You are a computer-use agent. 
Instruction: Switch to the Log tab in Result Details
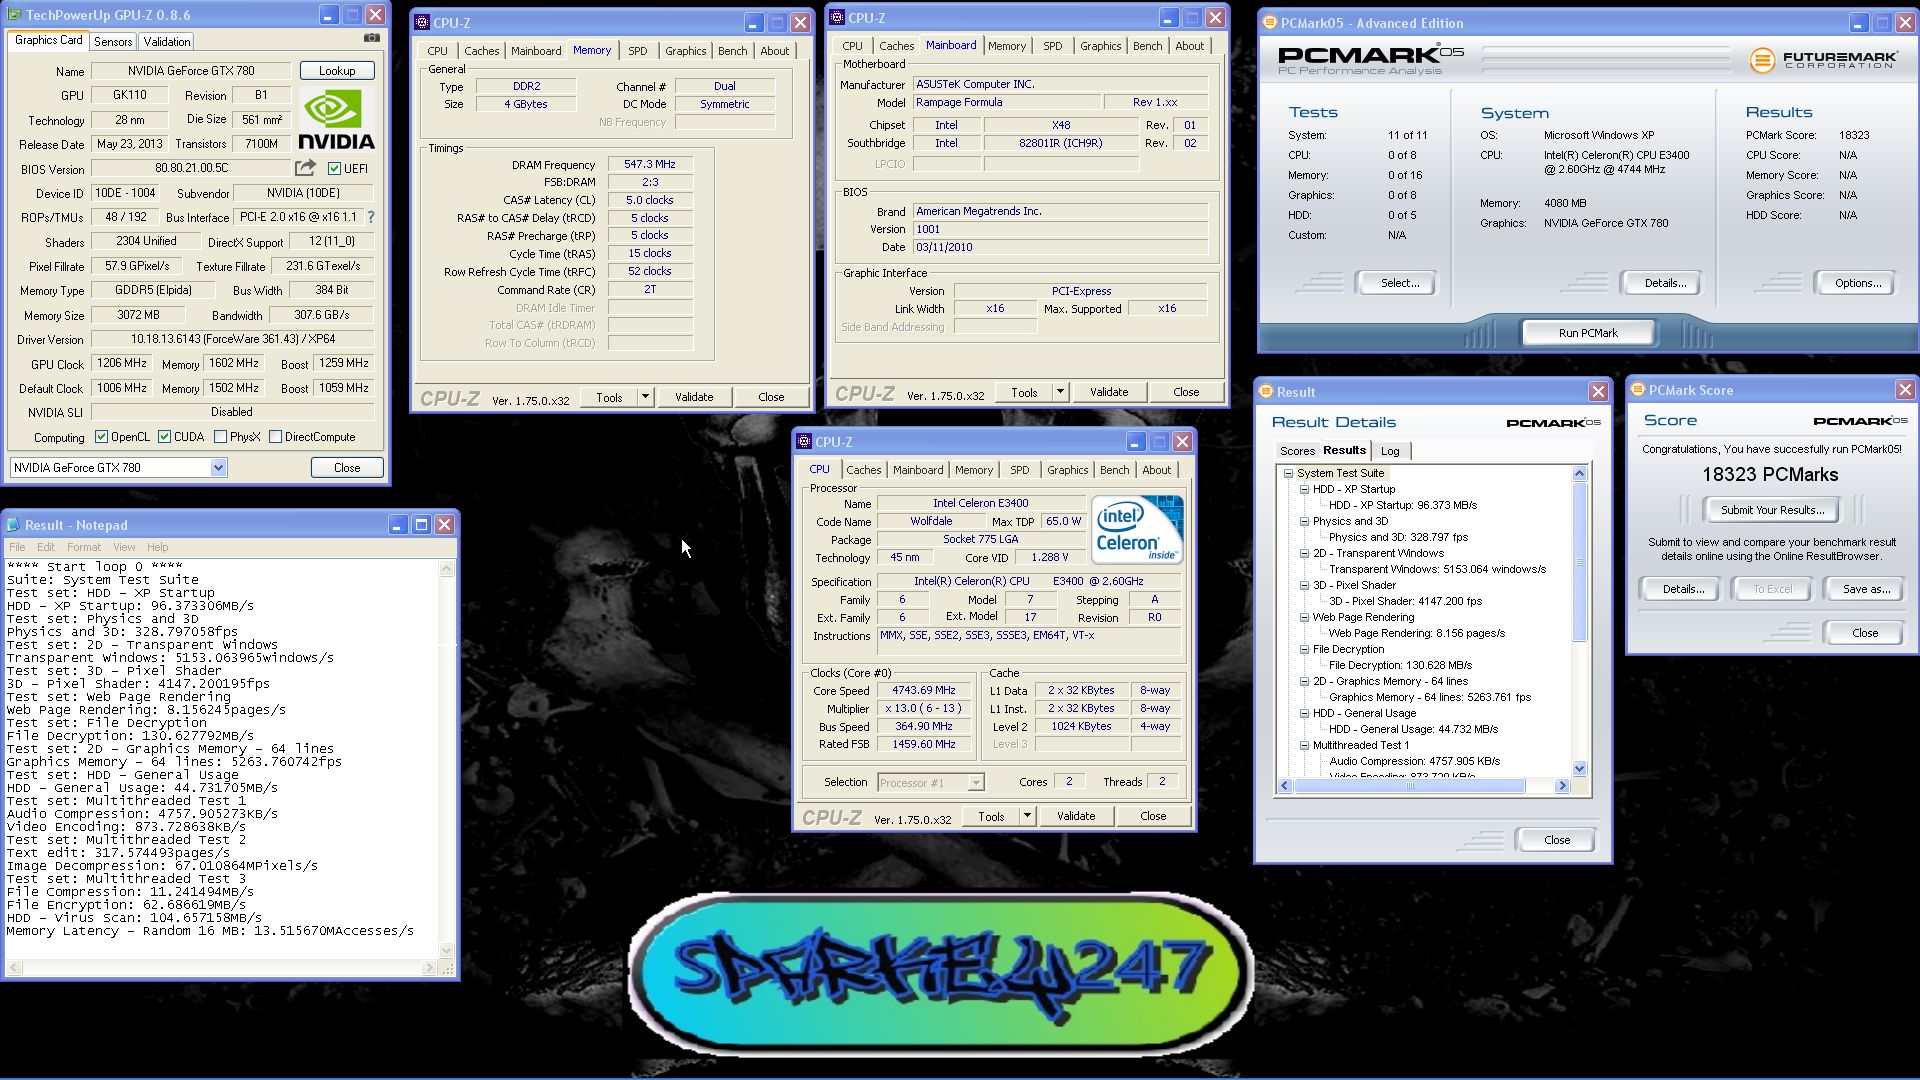1390,451
